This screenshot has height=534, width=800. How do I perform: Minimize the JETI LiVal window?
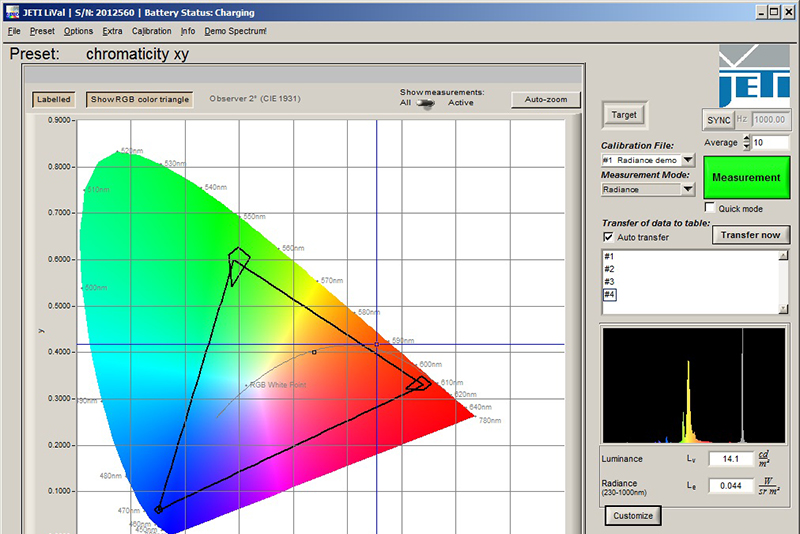click(762, 12)
